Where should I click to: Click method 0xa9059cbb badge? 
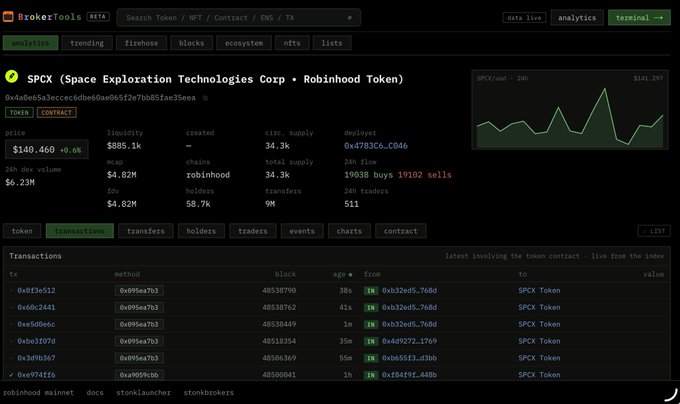point(139,375)
